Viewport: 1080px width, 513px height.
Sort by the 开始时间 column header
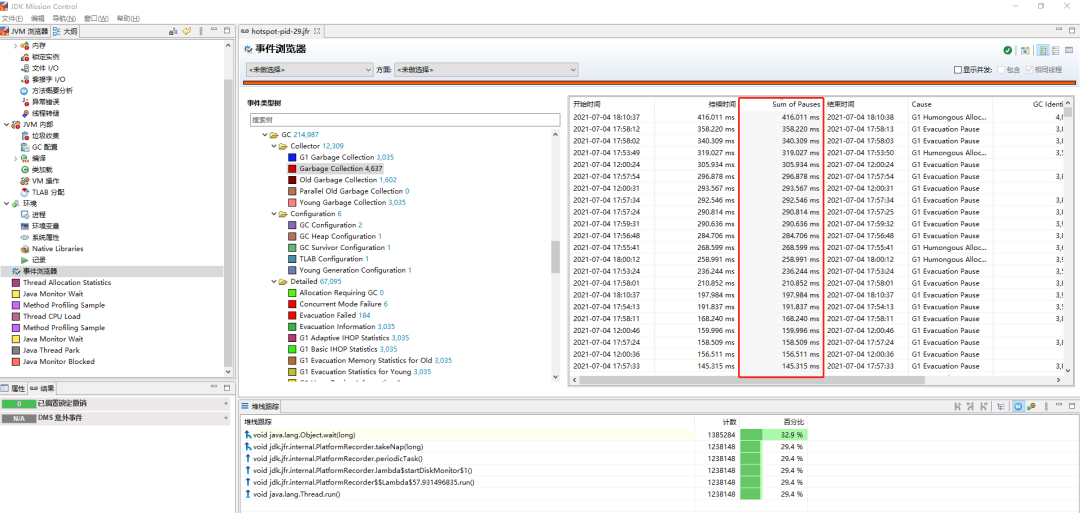(x=612, y=104)
